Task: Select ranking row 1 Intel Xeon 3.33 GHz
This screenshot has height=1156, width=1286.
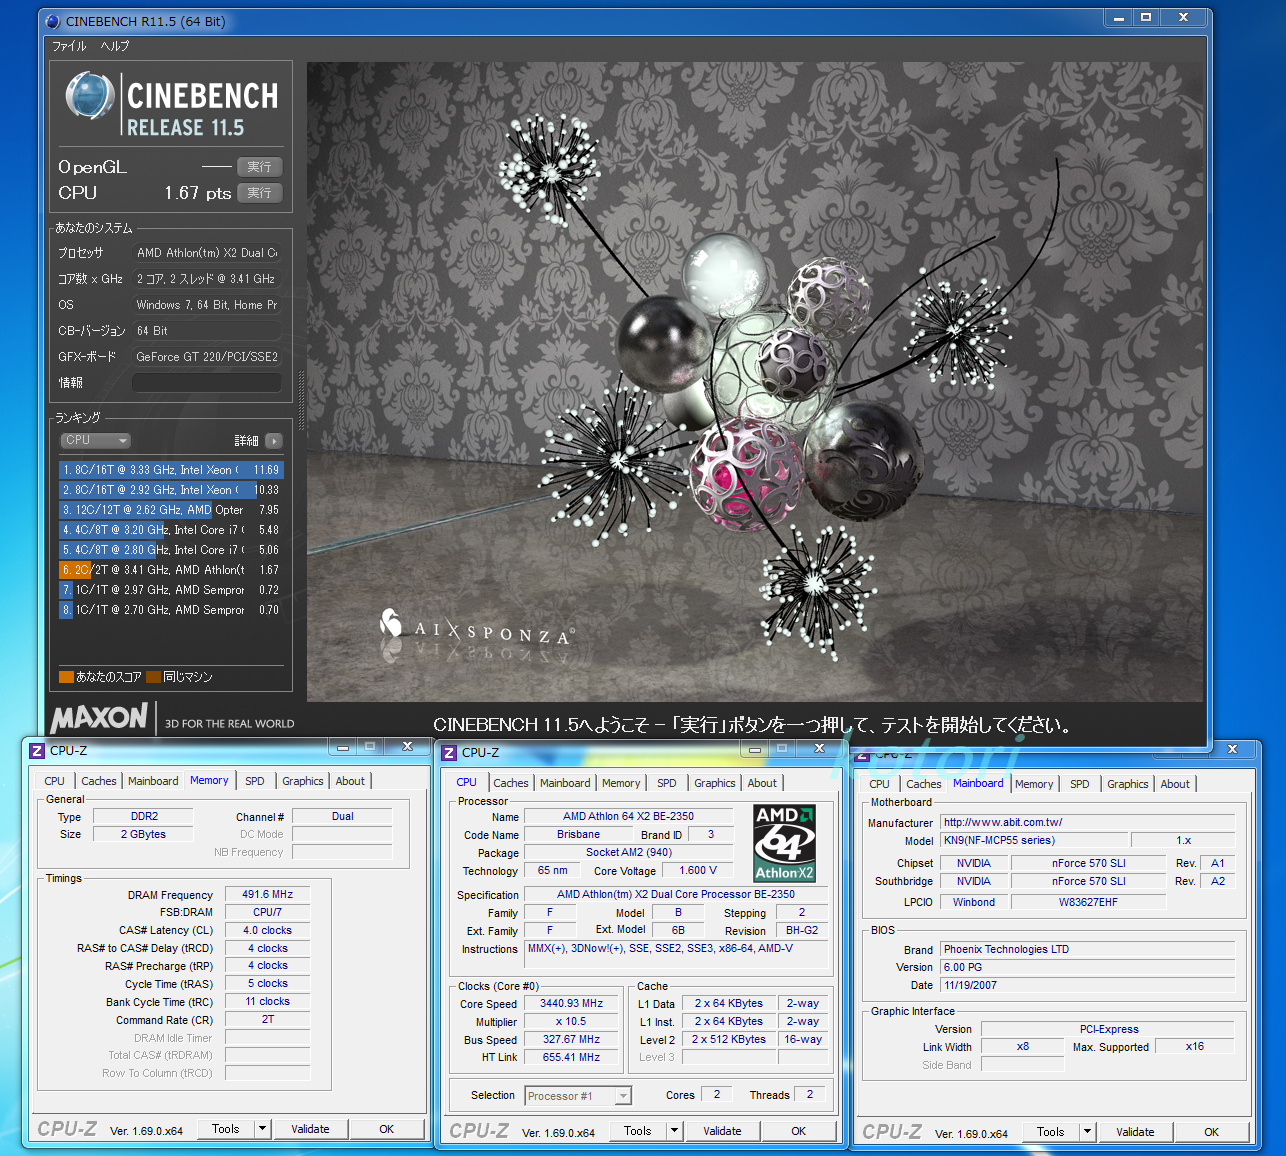Action: (171, 470)
